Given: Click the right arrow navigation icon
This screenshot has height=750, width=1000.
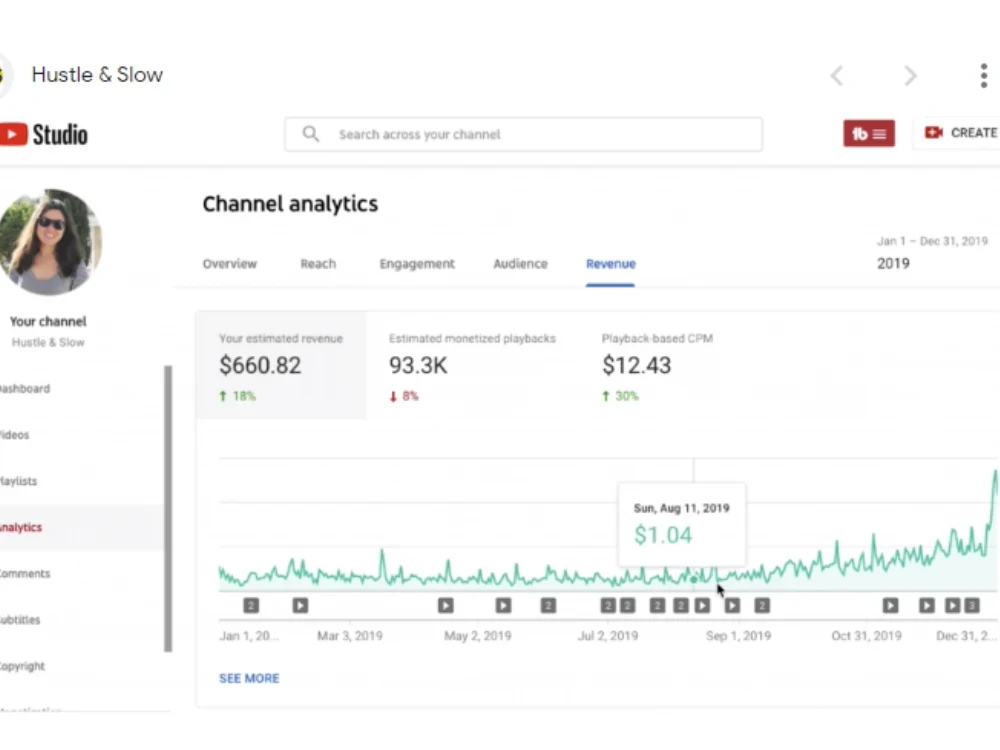Looking at the screenshot, I should pos(910,75).
